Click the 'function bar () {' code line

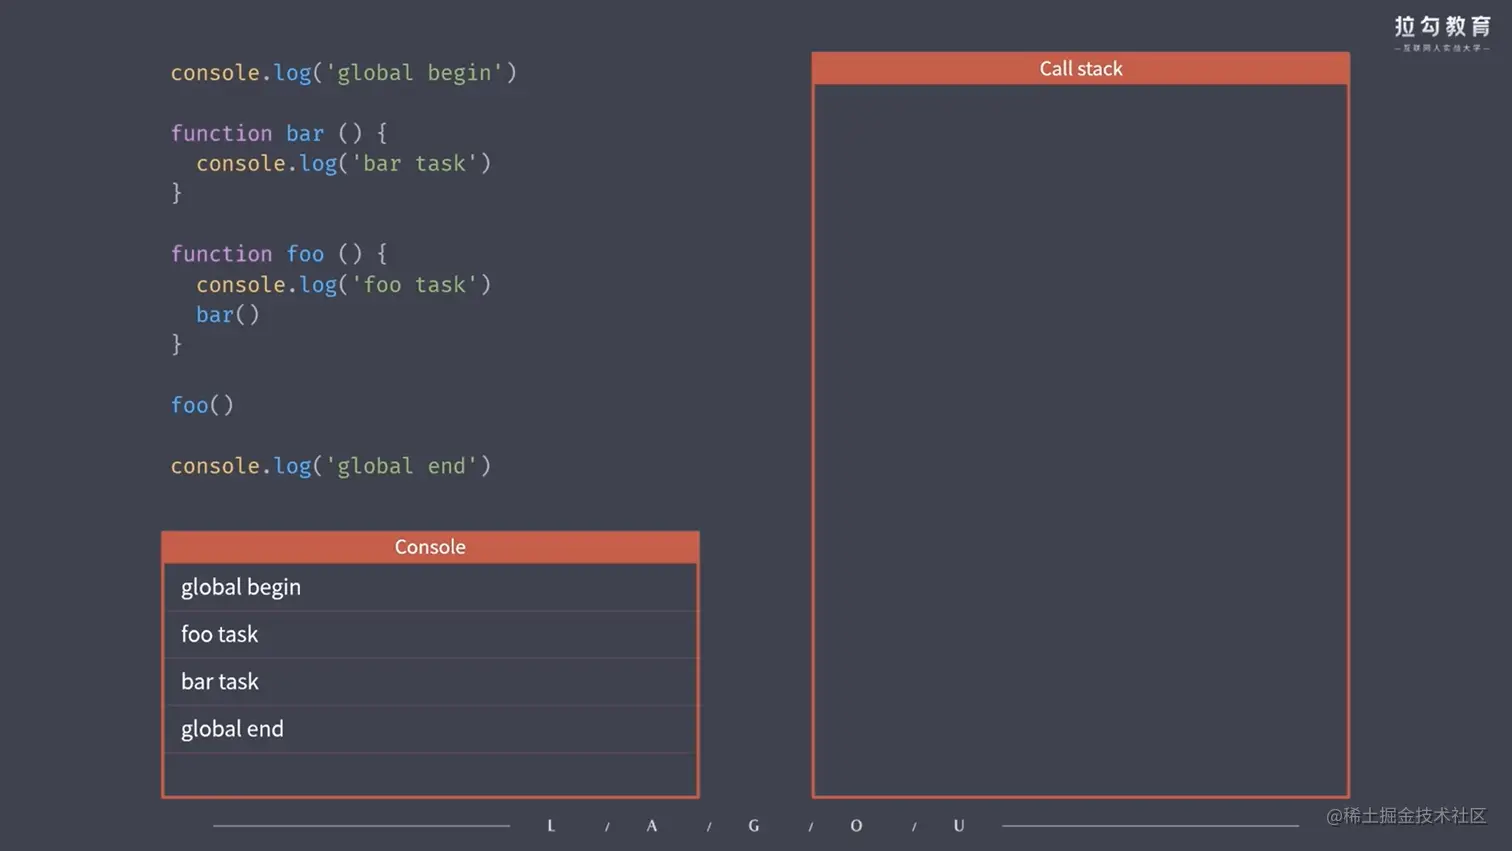[278, 133]
